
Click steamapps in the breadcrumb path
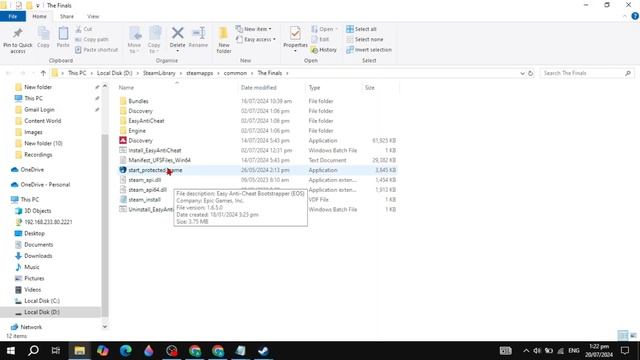click(200, 73)
